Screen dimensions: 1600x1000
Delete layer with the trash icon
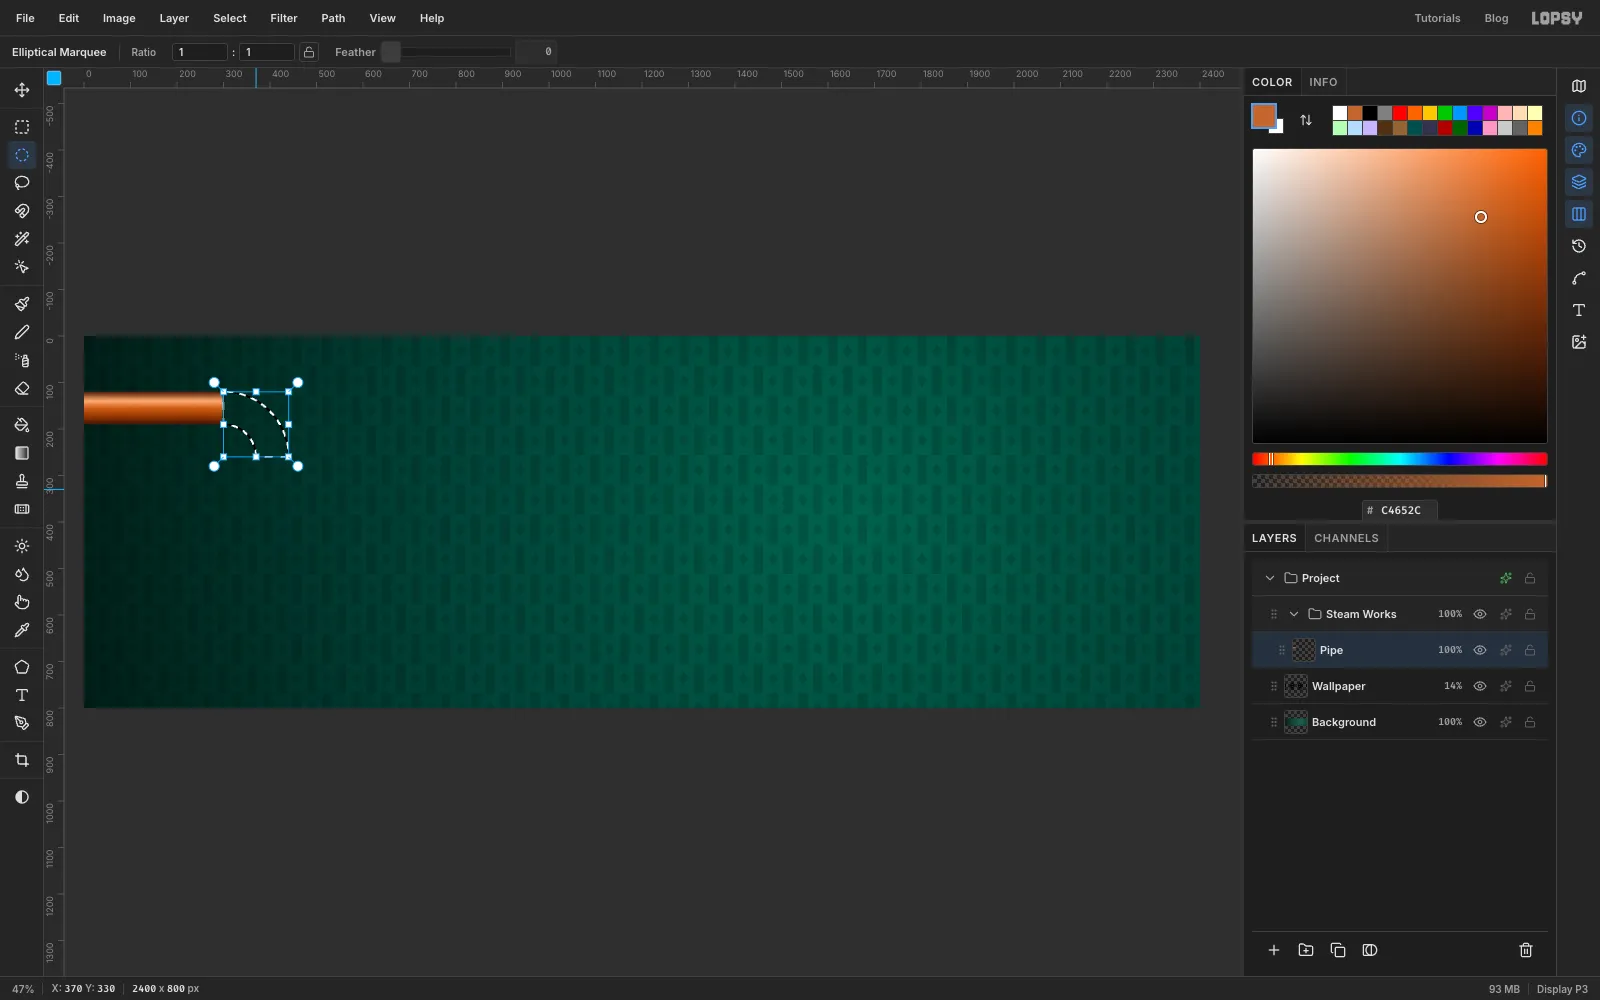pos(1526,950)
